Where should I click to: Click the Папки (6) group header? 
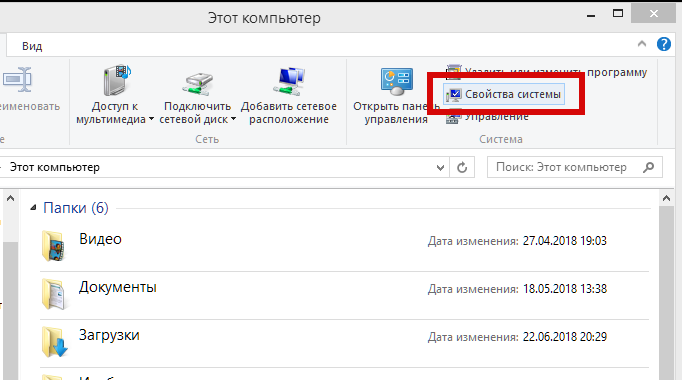click(76, 208)
